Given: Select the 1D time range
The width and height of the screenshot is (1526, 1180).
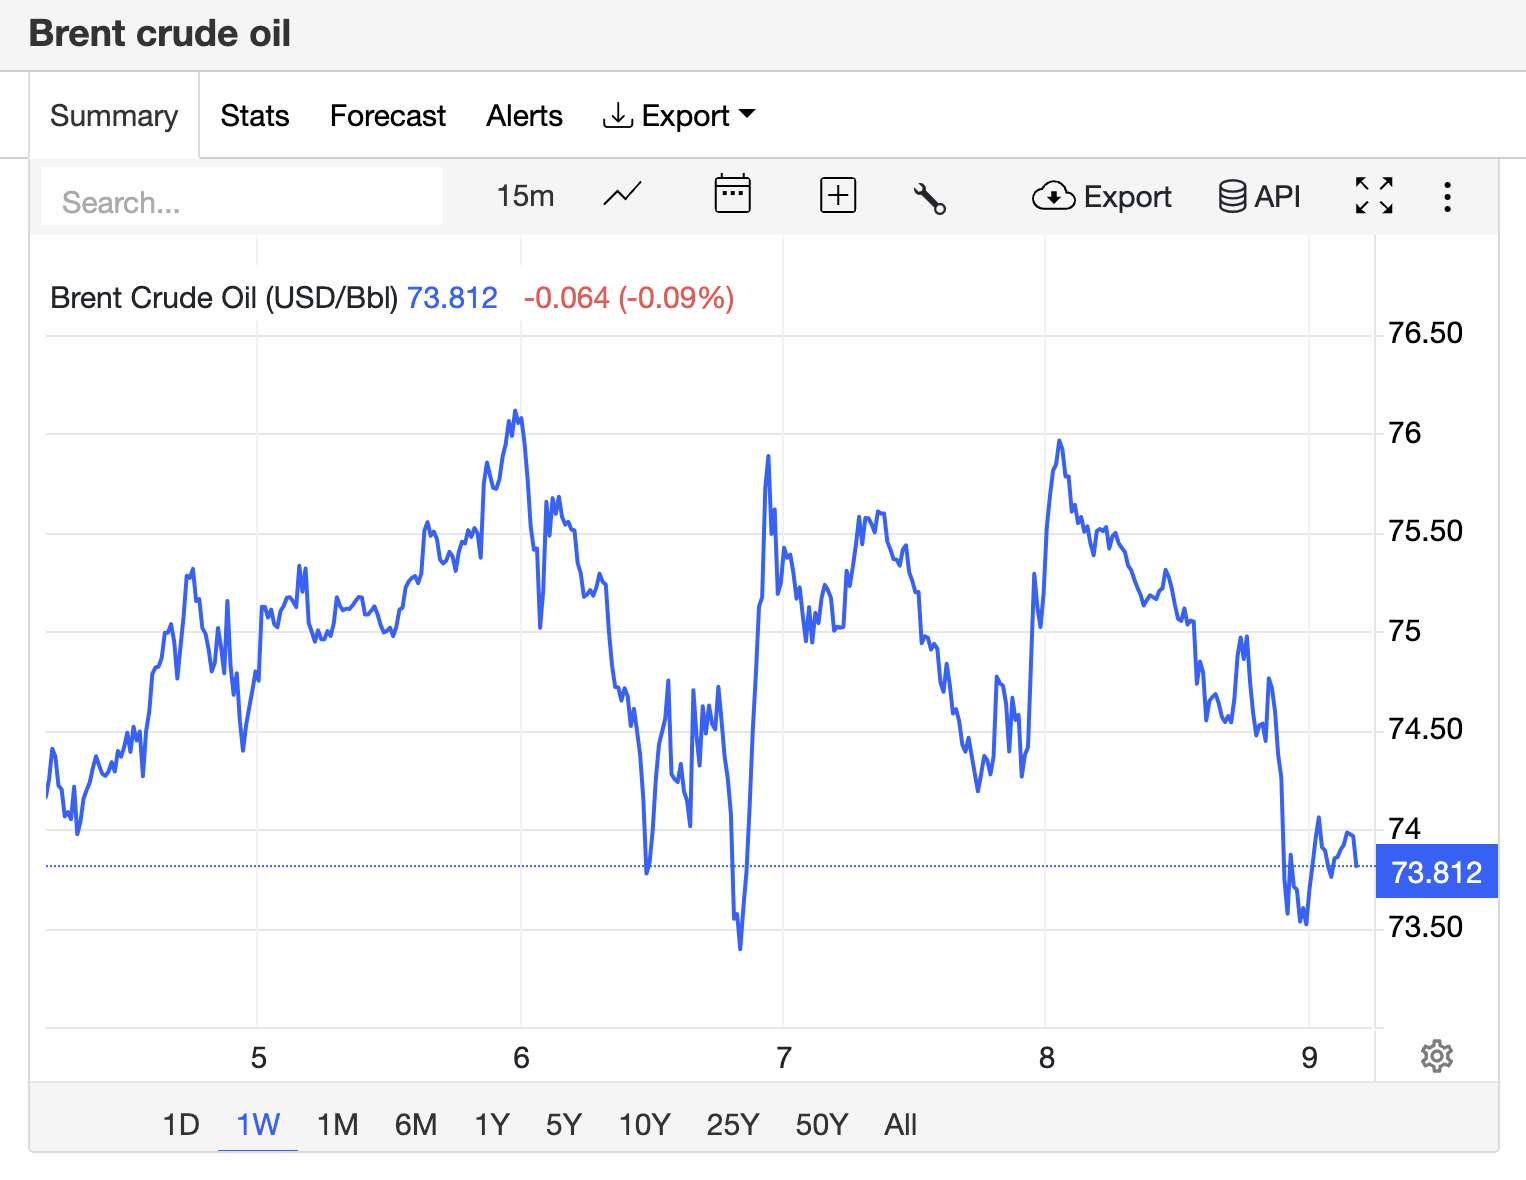Looking at the screenshot, I should (181, 1125).
